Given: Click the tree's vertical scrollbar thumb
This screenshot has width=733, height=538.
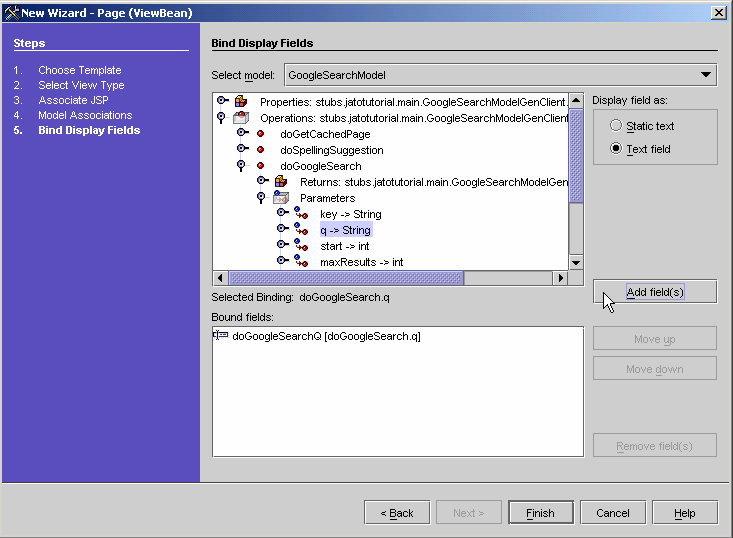Looking at the screenshot, I should pos(576,155).
